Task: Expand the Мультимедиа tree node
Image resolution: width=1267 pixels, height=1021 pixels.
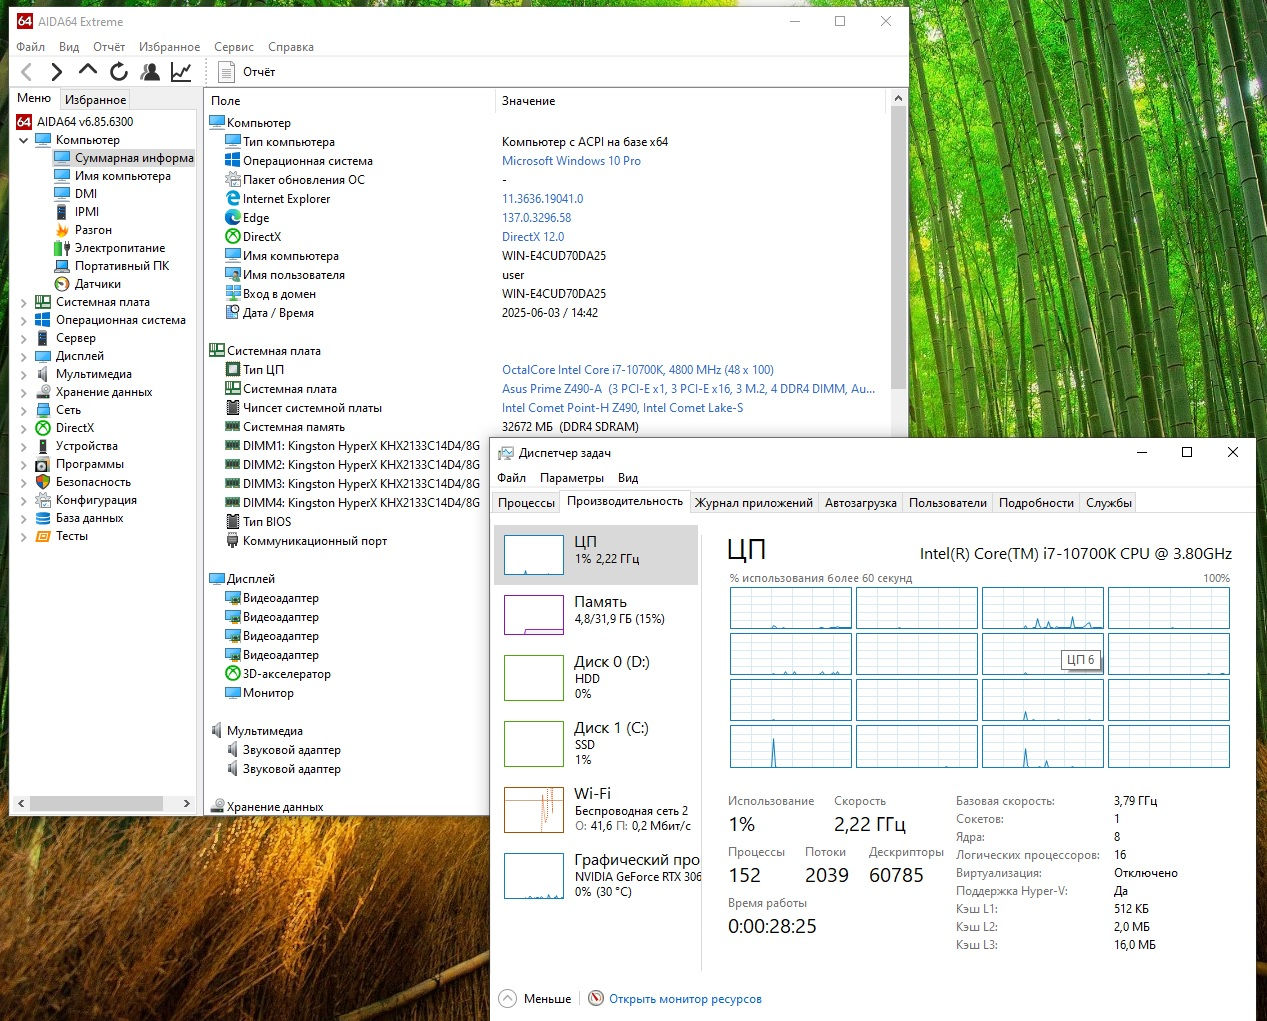Action: (x=24, y=374)
